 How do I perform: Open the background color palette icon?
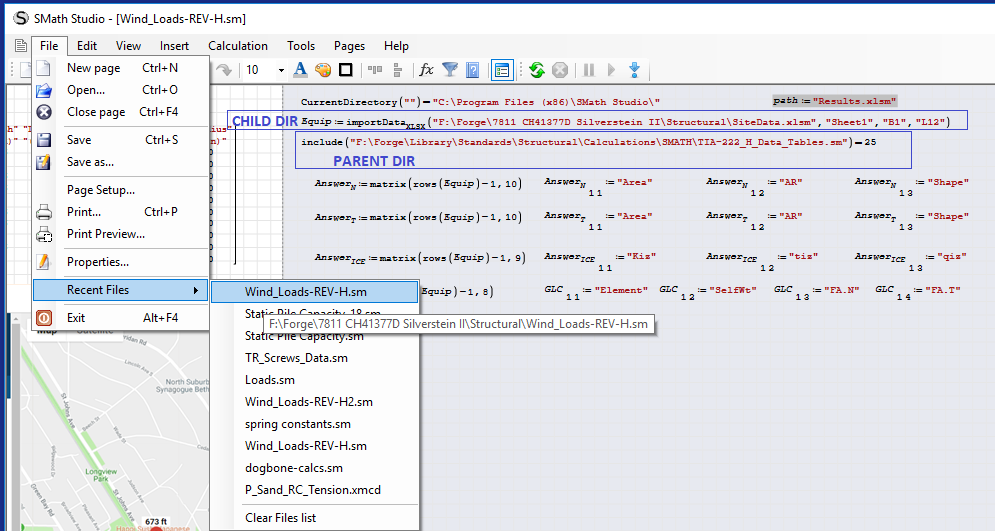[322, 70]
